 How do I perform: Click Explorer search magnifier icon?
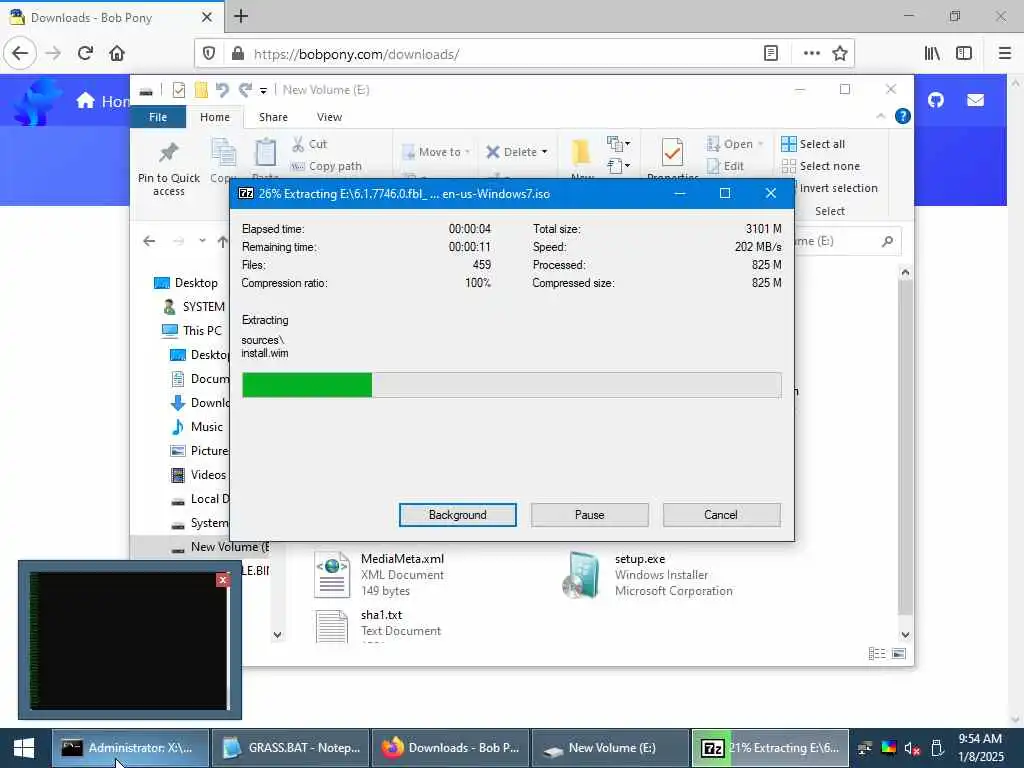(887, 241)
